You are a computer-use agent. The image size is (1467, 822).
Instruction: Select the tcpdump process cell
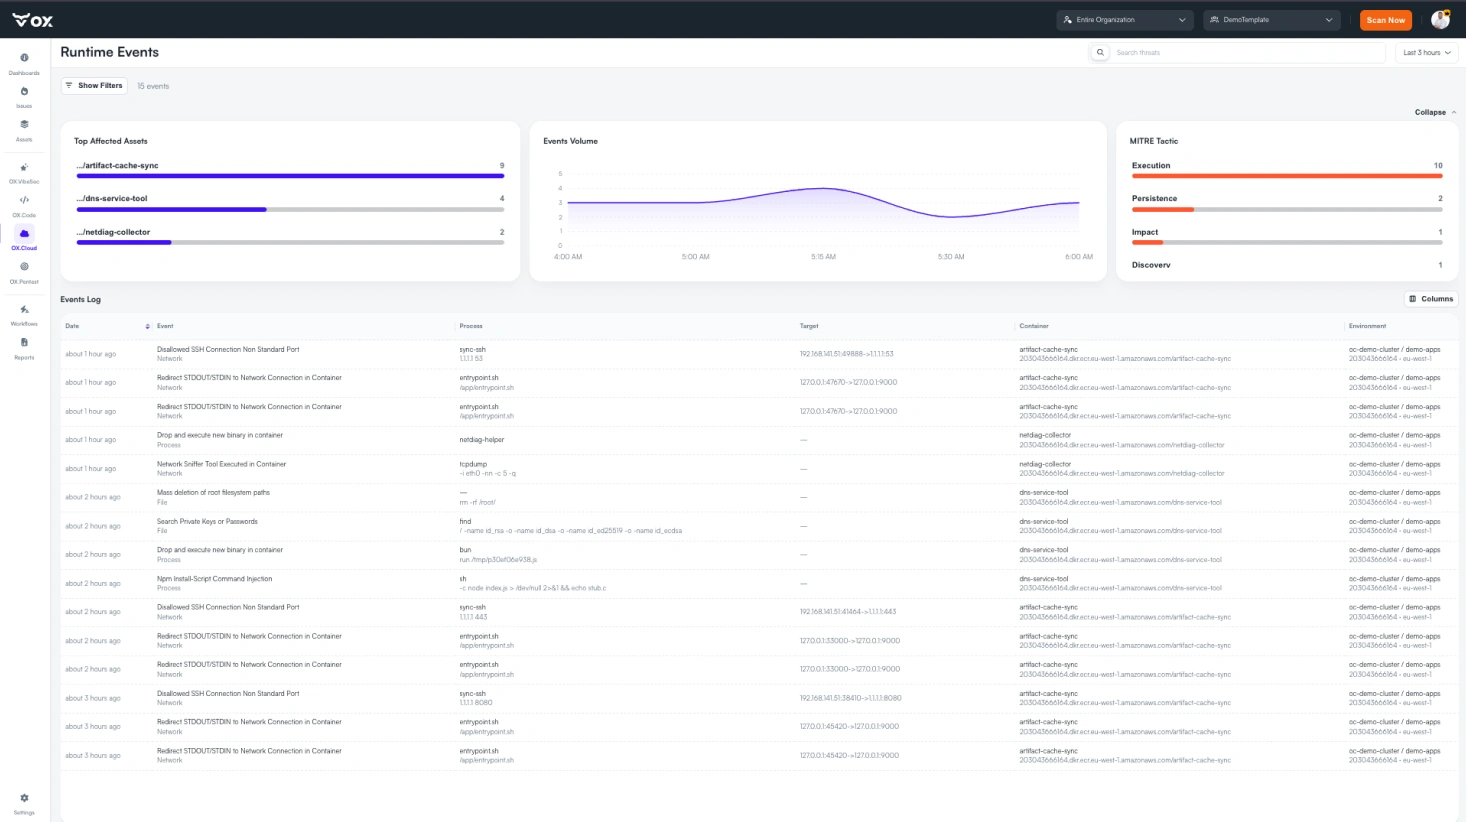(x=472, y=464)
